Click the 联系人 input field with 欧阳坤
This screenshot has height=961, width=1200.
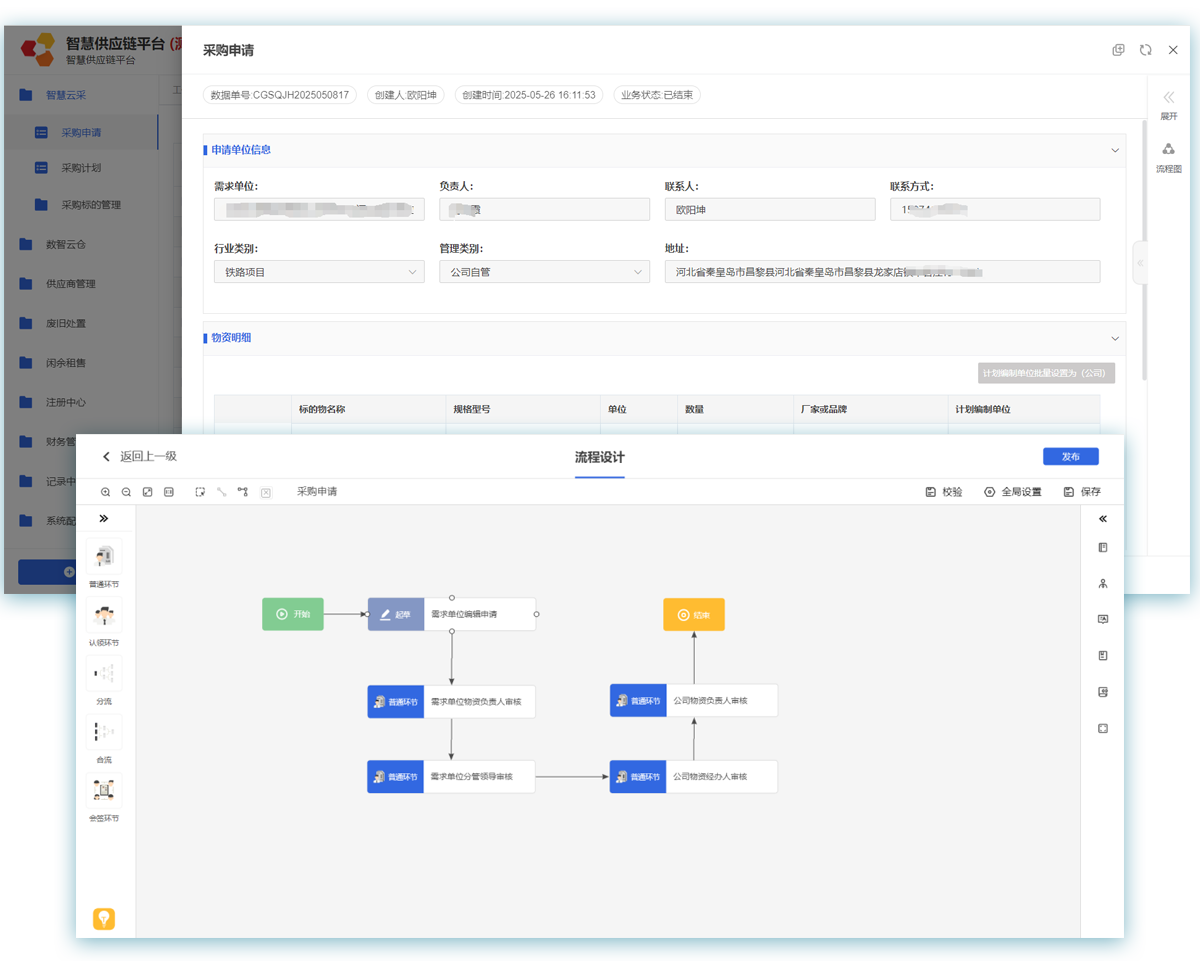[770, 209]
